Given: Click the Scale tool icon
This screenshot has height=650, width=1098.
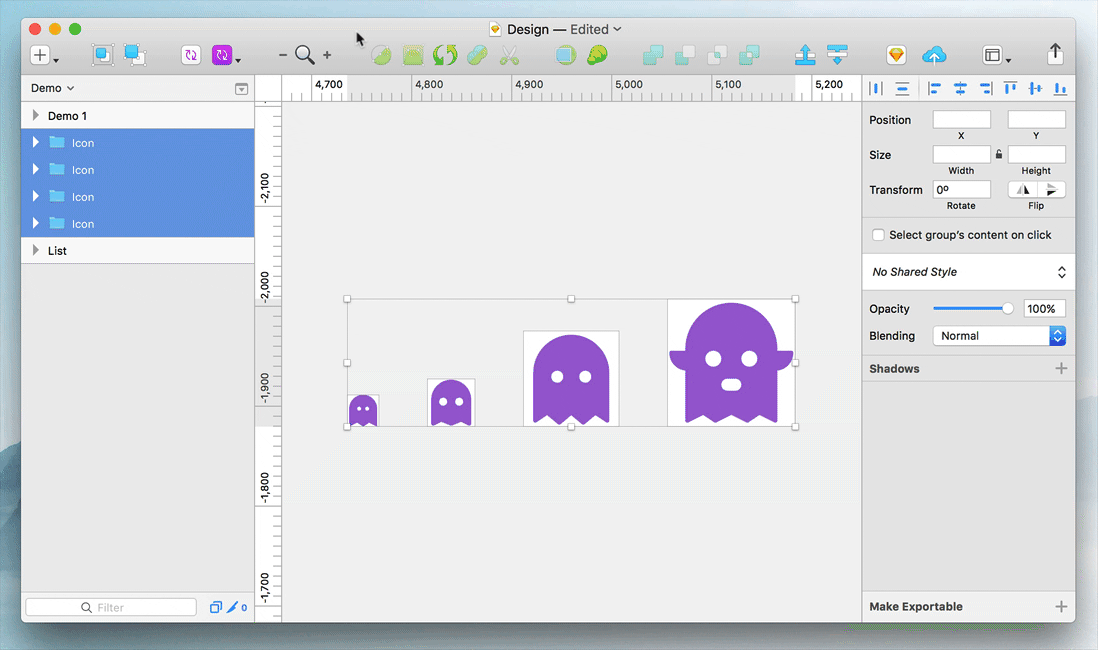Looking at the screenshot, I should [597, 55].
